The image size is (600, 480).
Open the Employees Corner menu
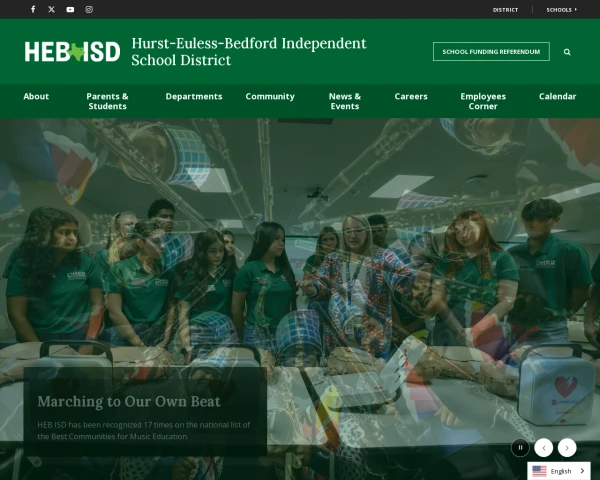click(483, 101)
